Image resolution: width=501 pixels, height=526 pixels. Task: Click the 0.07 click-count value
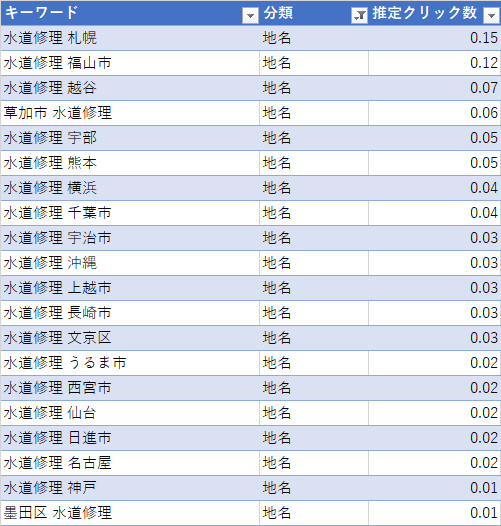[484, 88]
